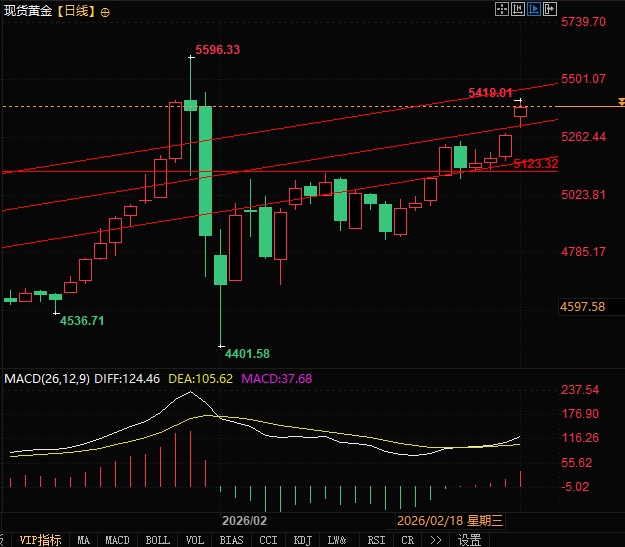625x547 pixels.
Task: Click the DEA:105.62 value
Action: pos(200,378)
